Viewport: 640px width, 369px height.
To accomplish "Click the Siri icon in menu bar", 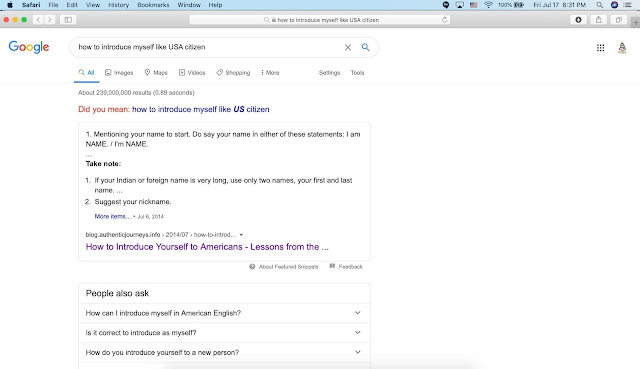I will click(614, 5).
